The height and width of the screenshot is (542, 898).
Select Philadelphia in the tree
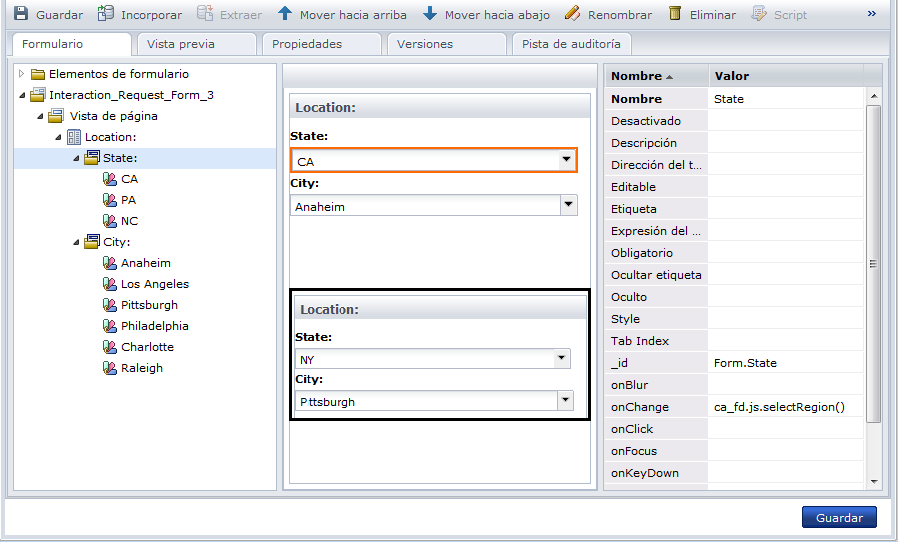155,326
